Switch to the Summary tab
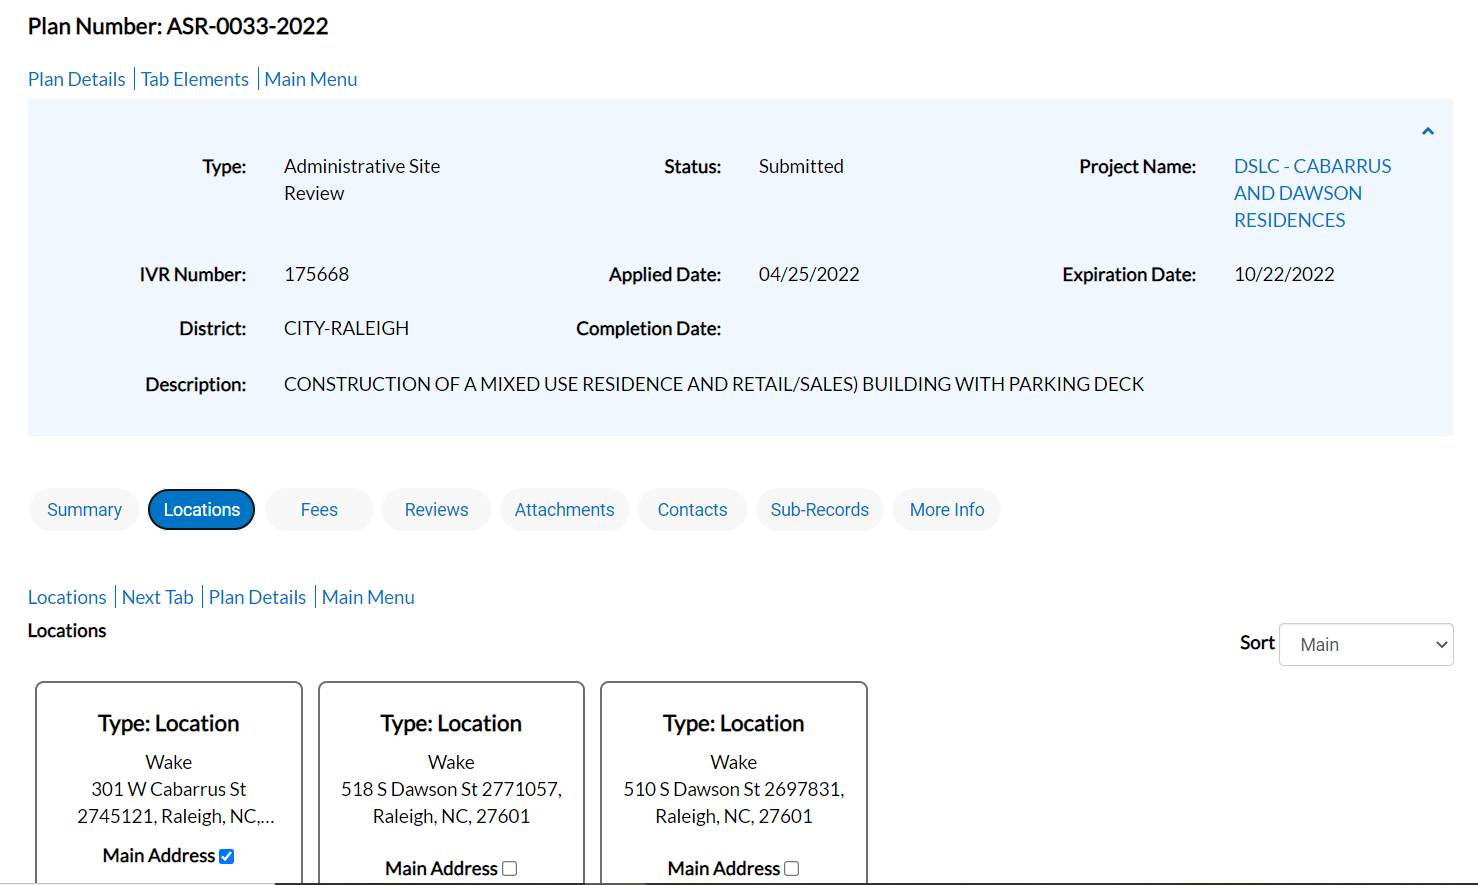Screen dimensions: 1478x885 pyautogui.click(x=84, y=510)
